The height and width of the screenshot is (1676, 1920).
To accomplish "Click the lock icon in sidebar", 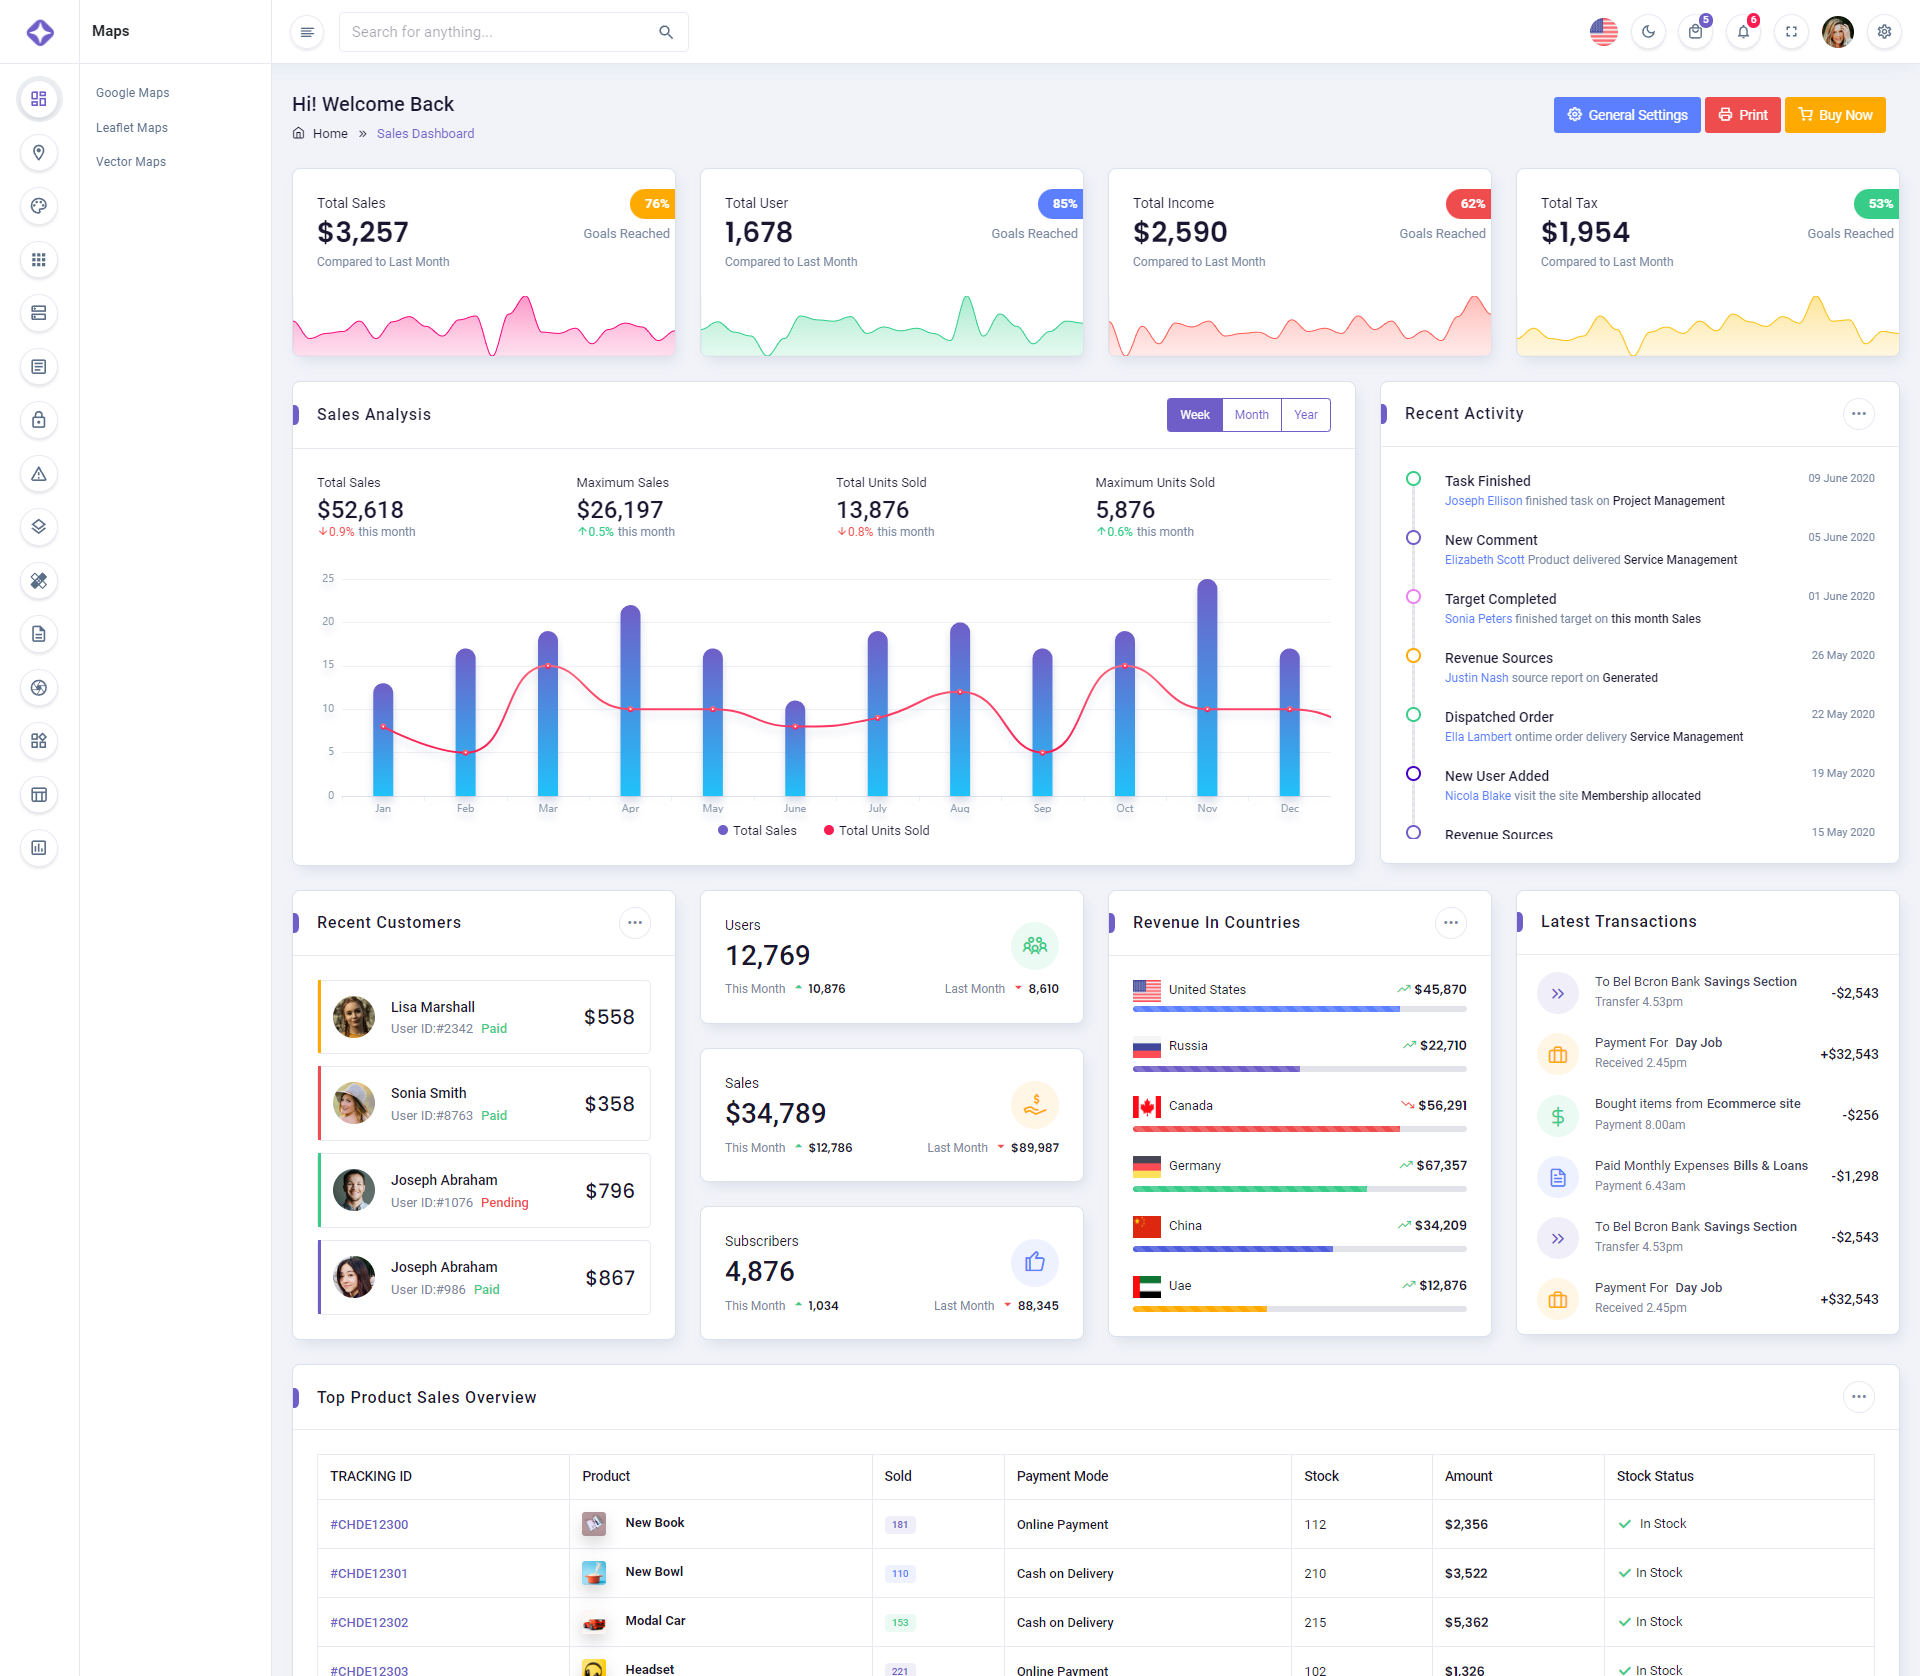I will pos(39,420).
